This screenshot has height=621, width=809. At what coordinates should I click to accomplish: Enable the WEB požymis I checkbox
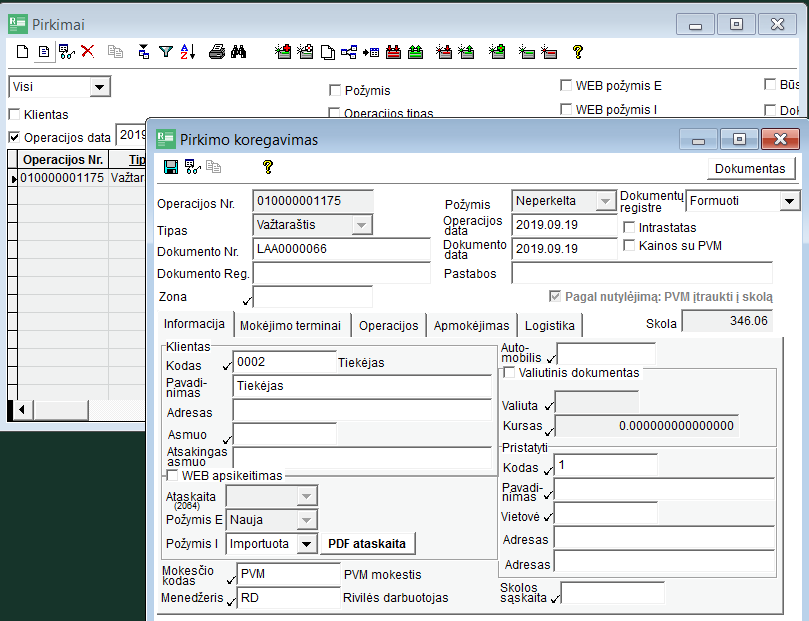coord(566,109)
